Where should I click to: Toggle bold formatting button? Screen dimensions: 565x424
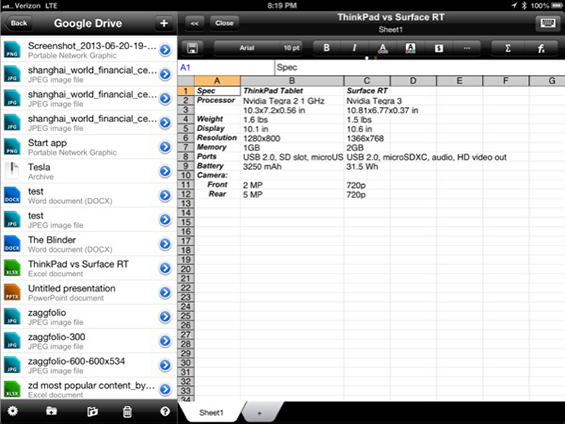click(326, 48)
